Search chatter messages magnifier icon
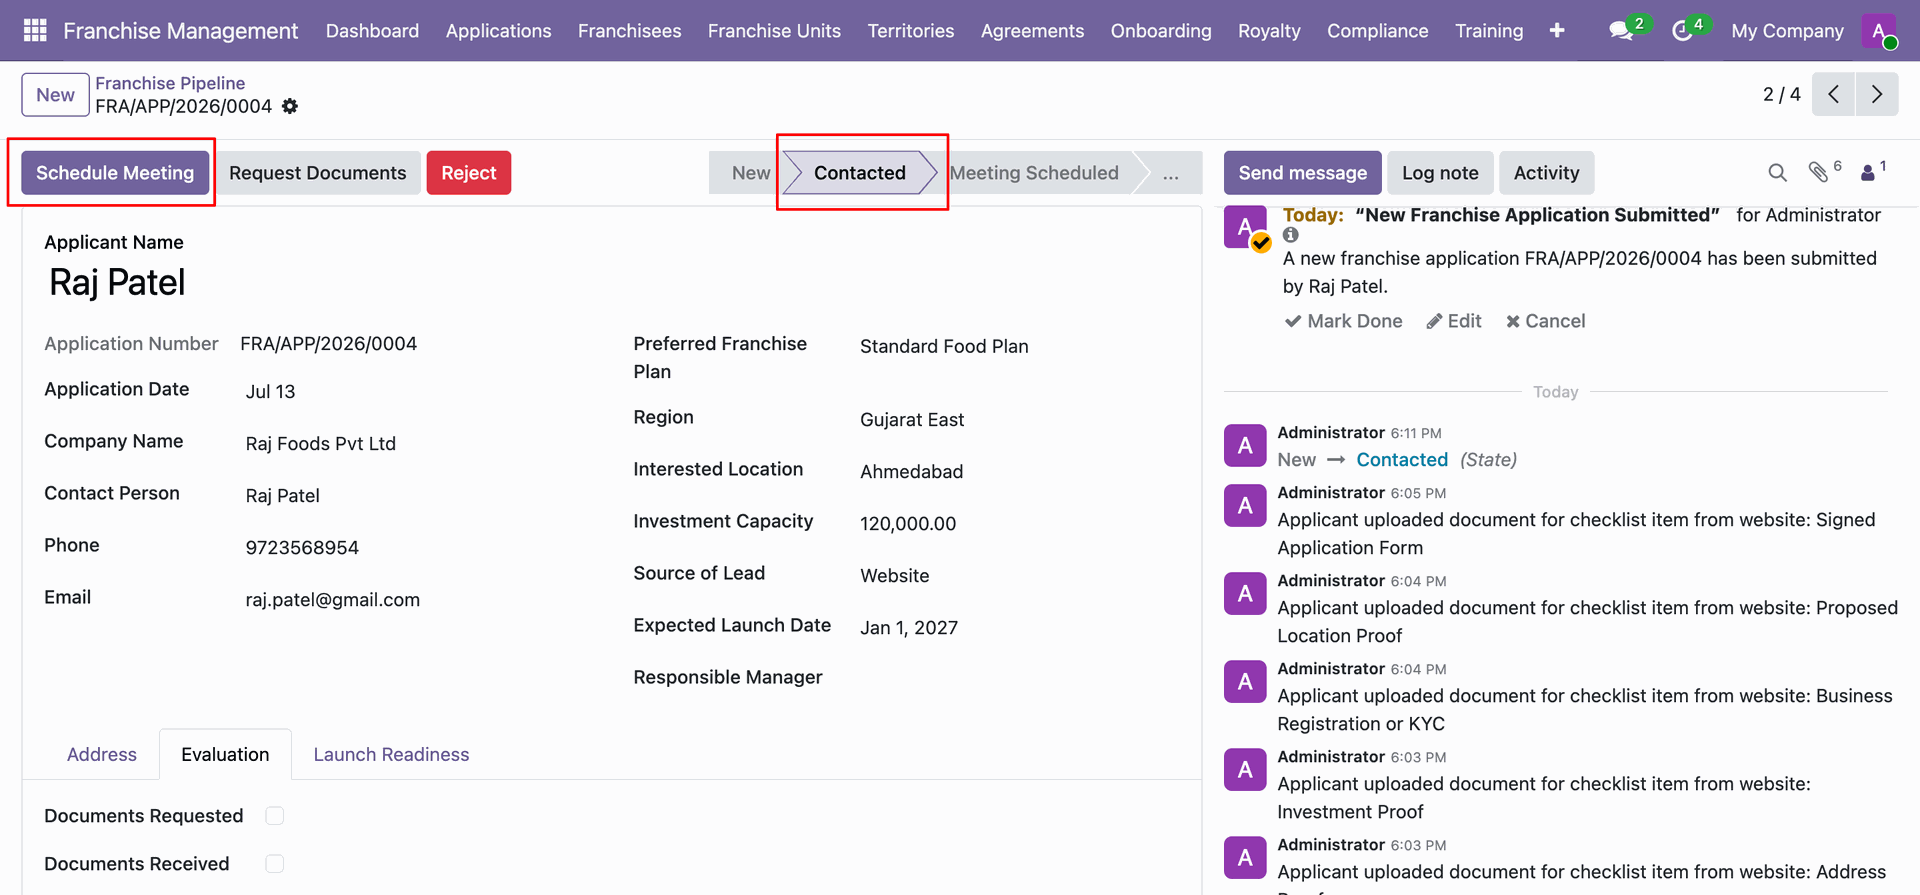Screen dimensions: 1920x895 [x=1777, y=173]
